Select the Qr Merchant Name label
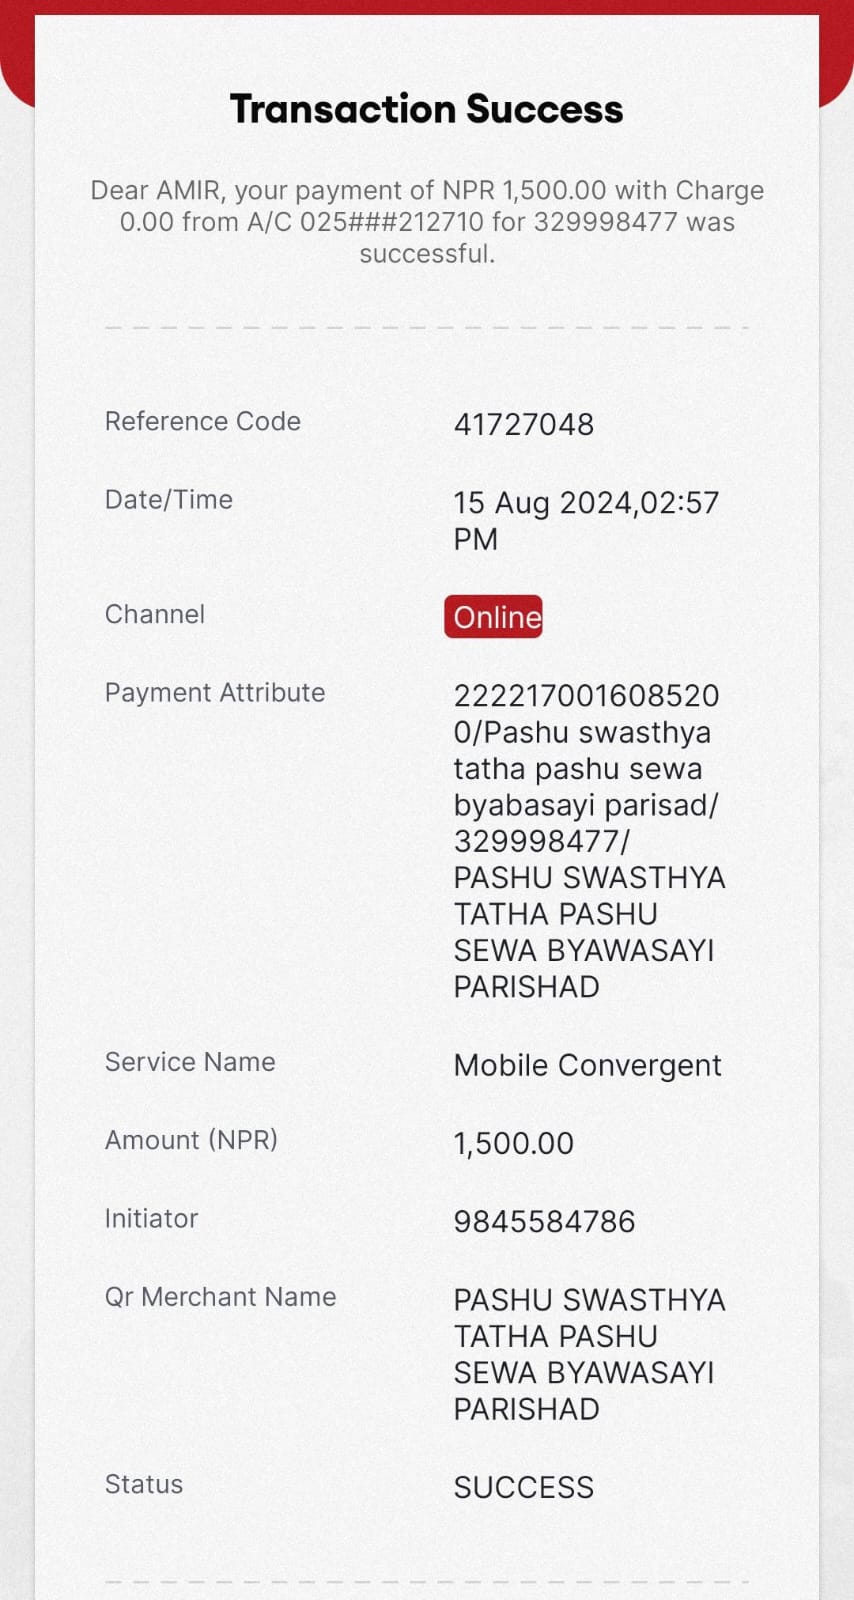 tap(220, 1297)
